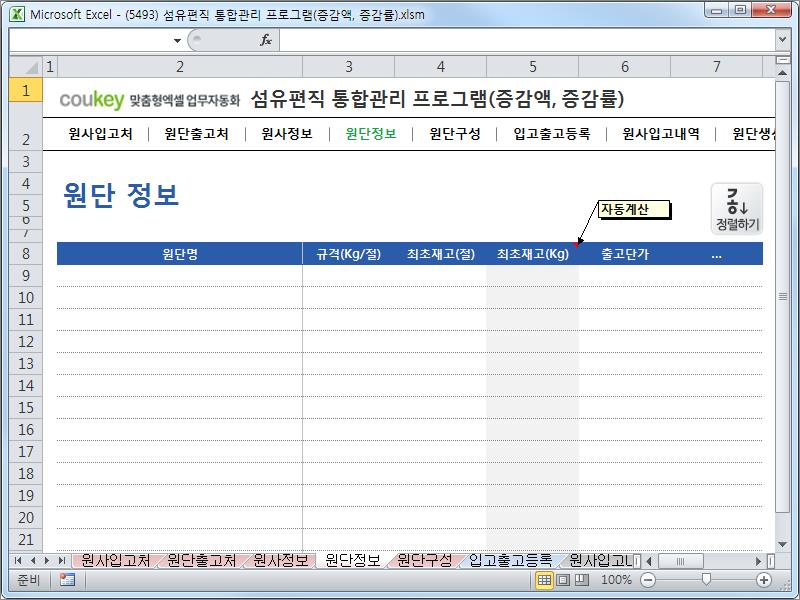Click the horizontal split box above scrollbar

pos(782,60)
